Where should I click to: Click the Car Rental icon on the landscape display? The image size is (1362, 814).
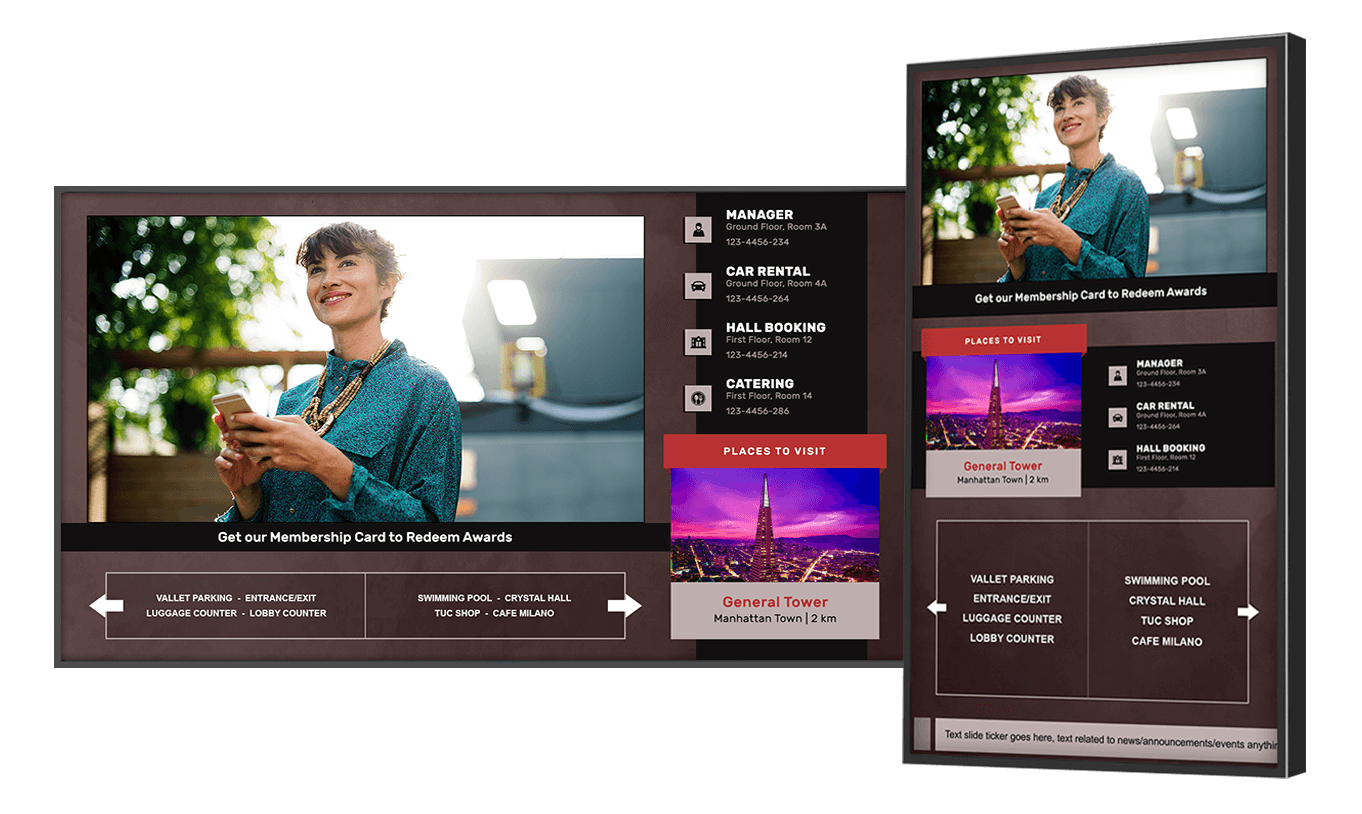(698, 286)
